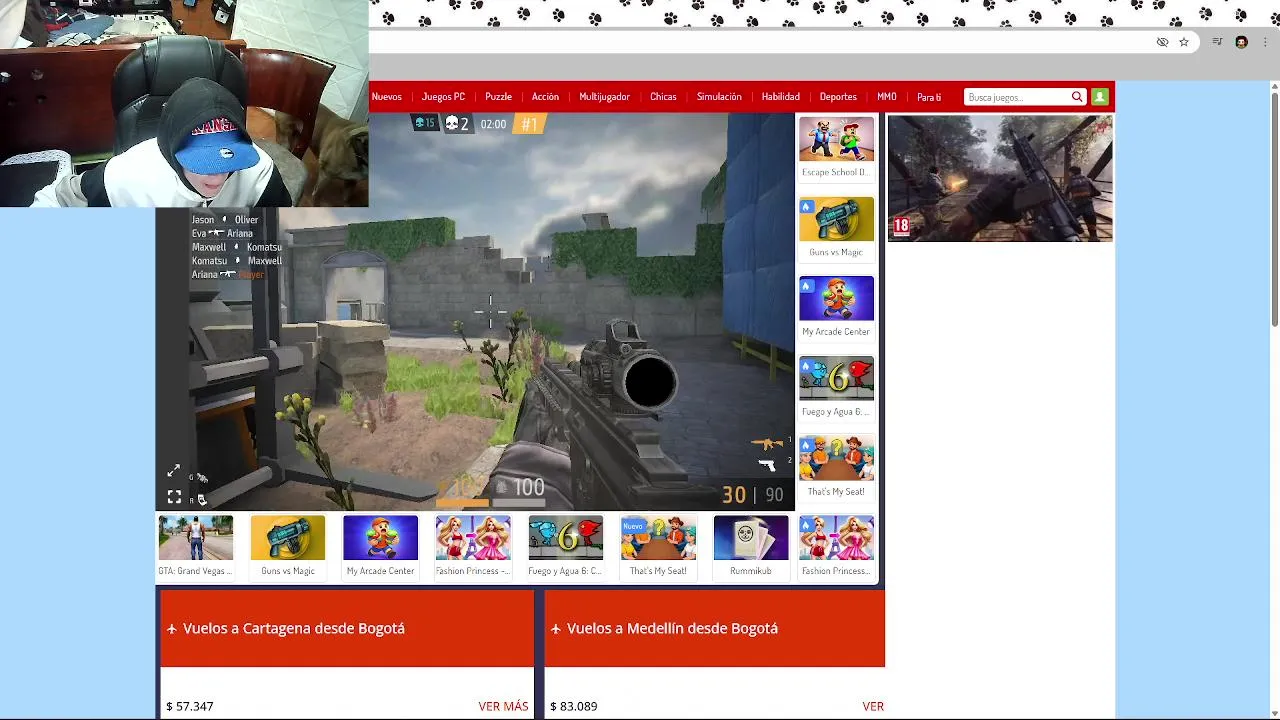Open the media control playlist icon
The width and height of the screenshot is (1280, 720).
[1217, 42]
